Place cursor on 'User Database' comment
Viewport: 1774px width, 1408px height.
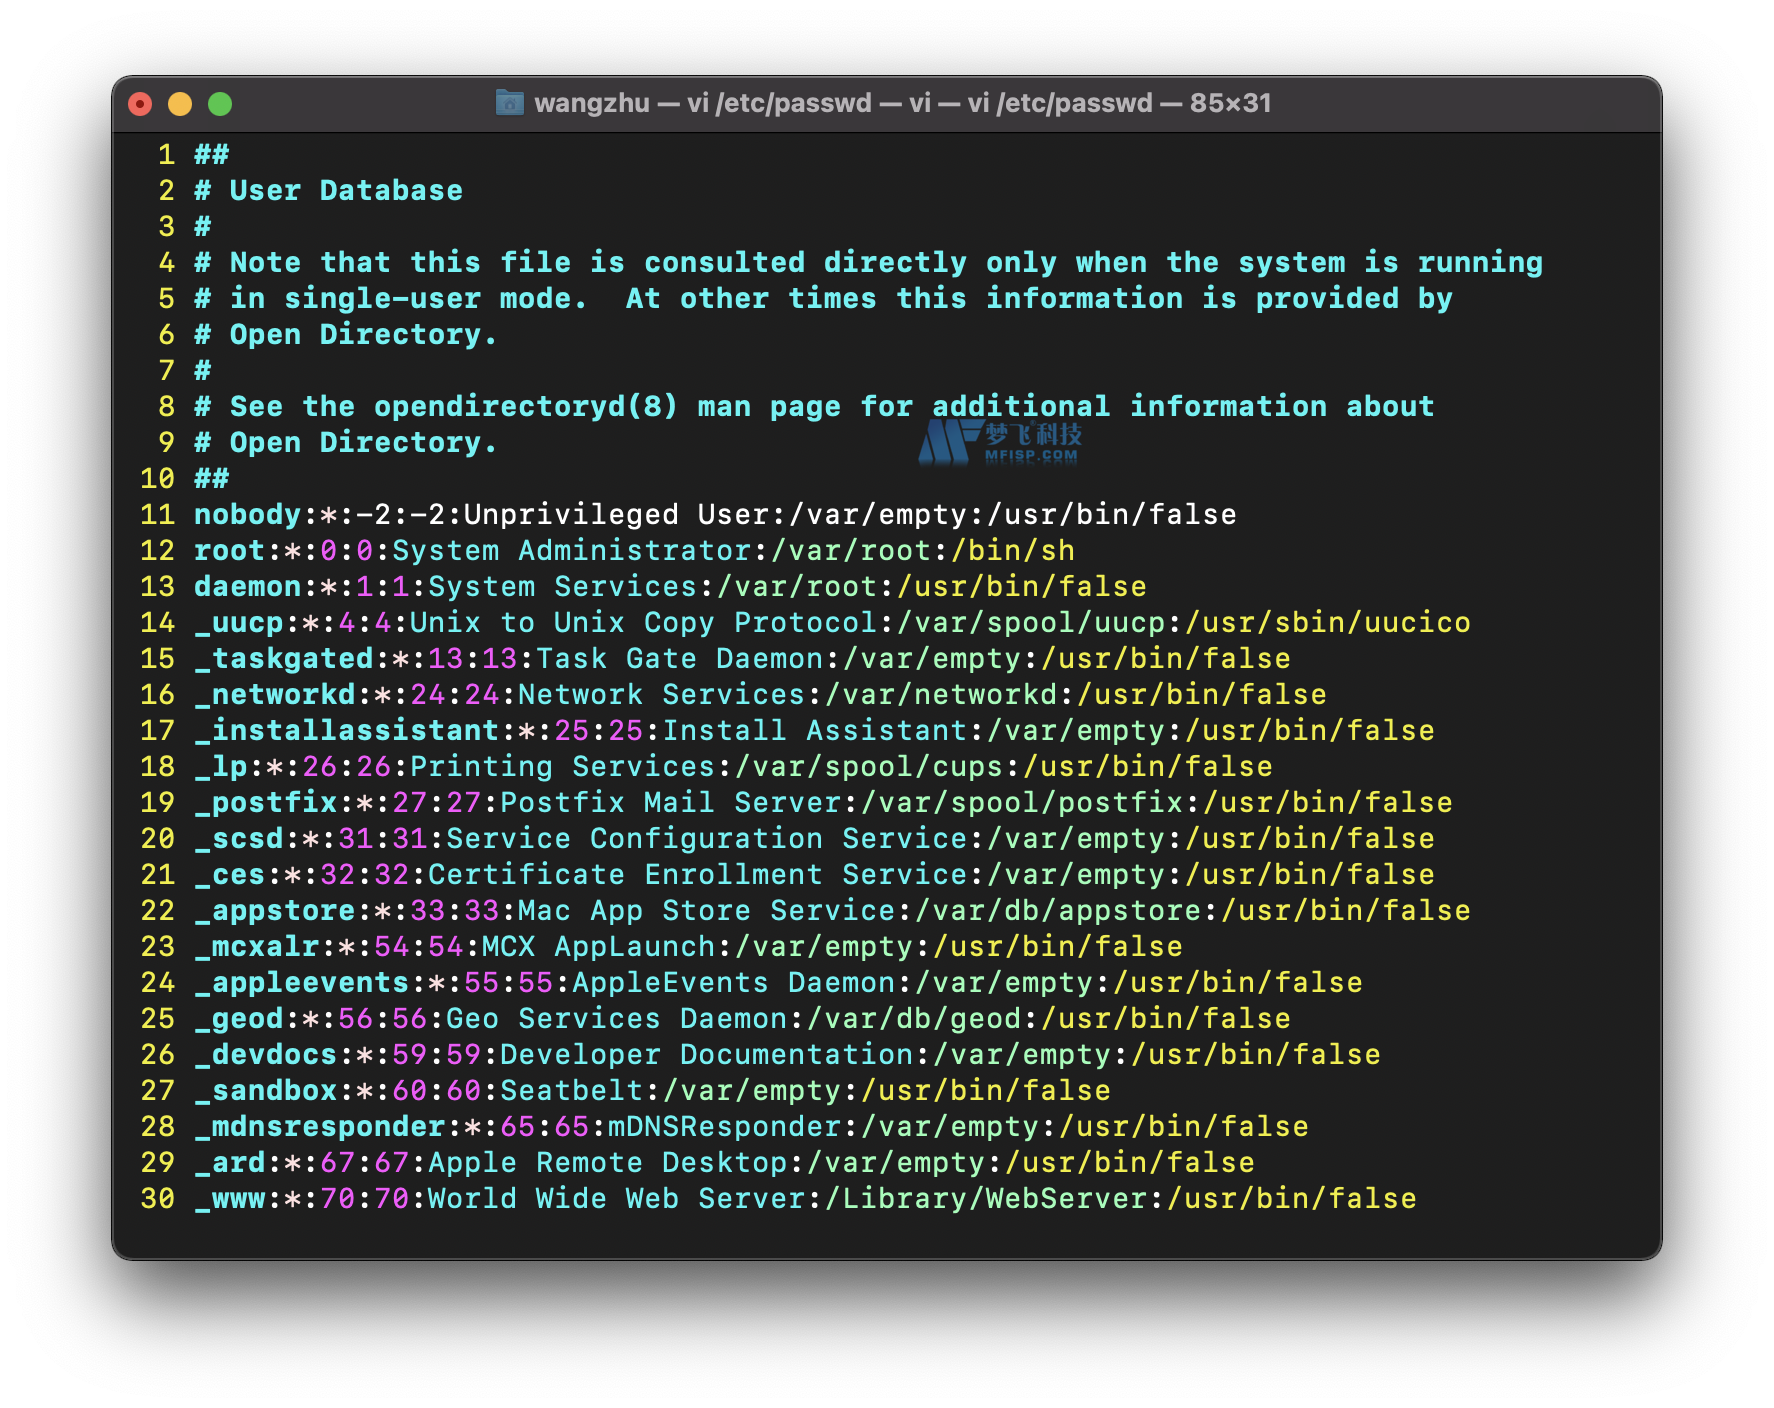346,191
